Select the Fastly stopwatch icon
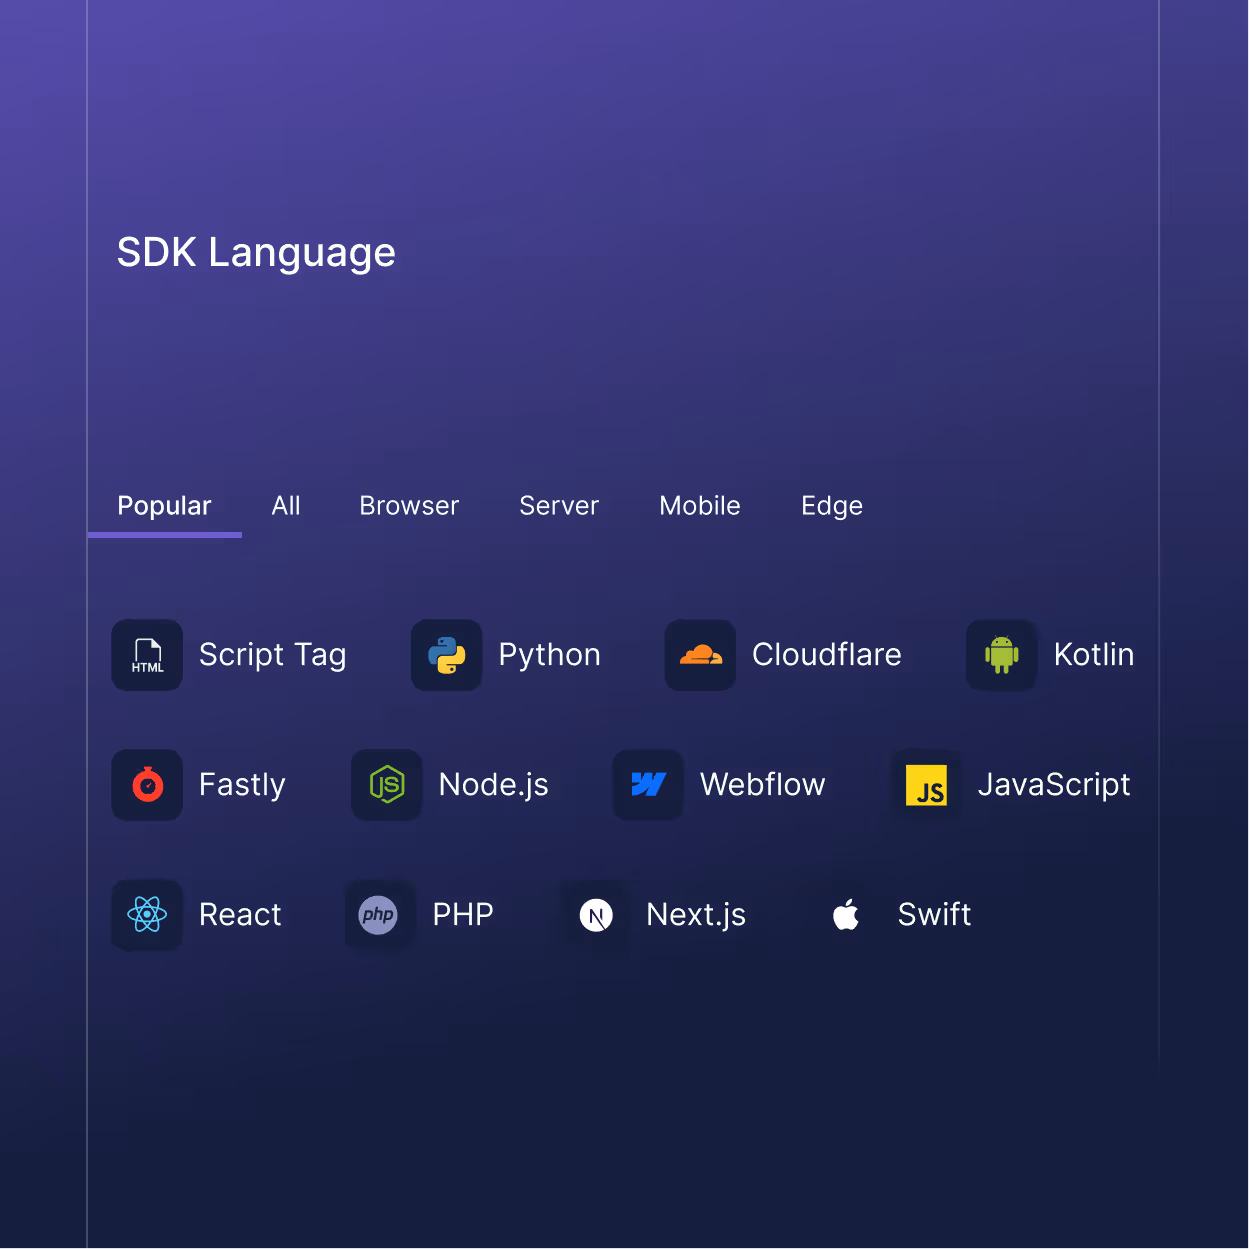The height and width of the screenshot is (1249, 1249). tap(147, 785)
